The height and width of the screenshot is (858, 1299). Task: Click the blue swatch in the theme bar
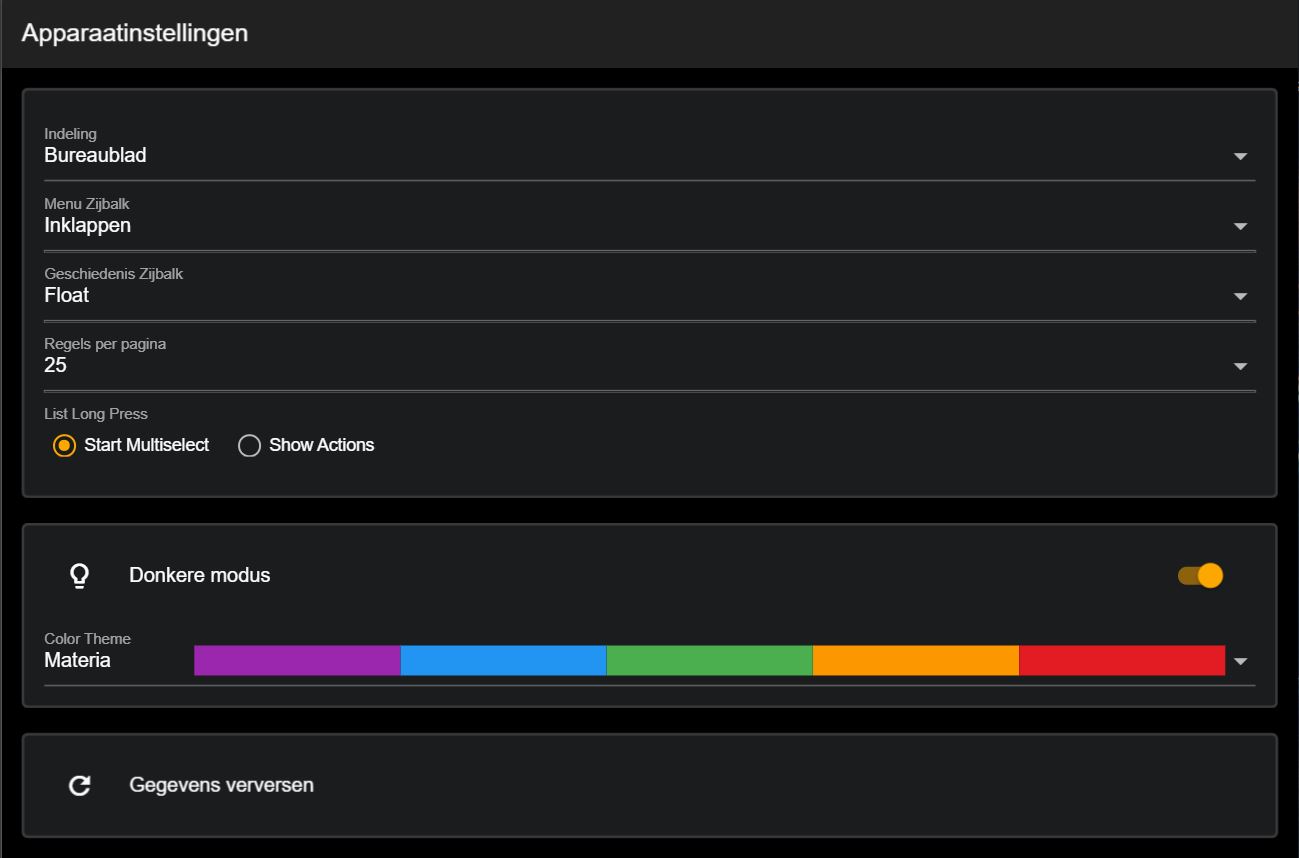[x=503, y=661]
